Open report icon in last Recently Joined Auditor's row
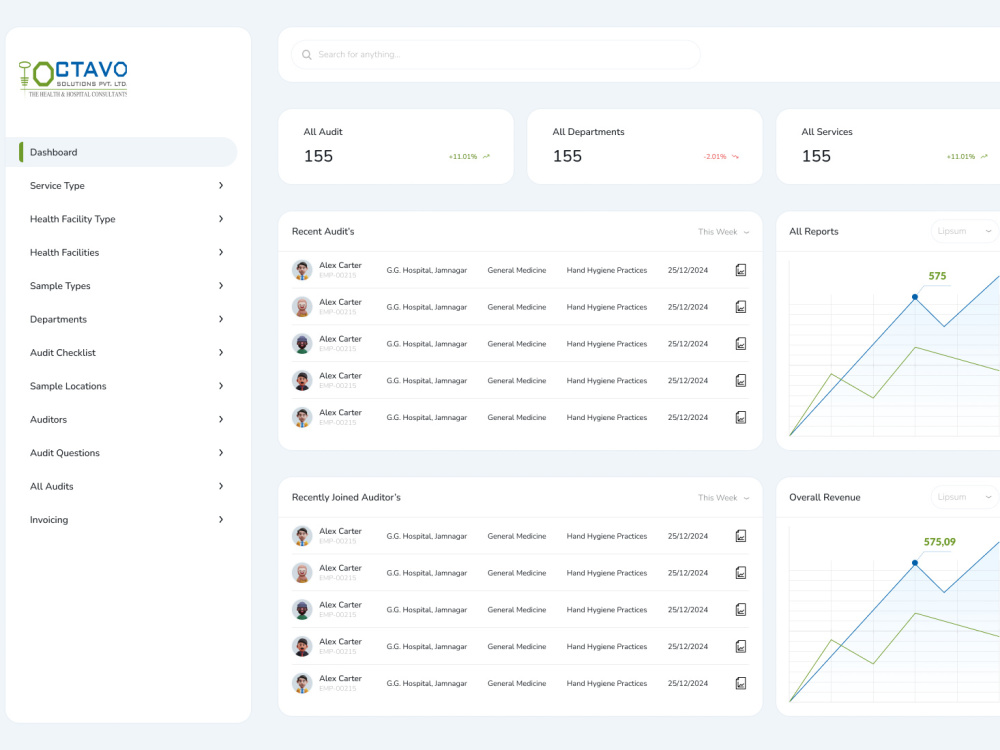The image size is (1000, 750). (740, 684)
